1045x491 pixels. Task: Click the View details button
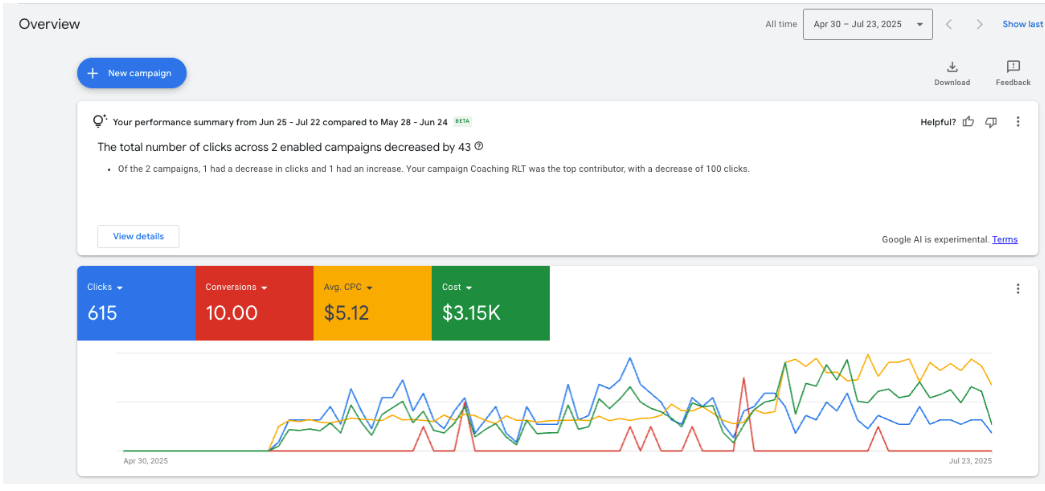[x=138, y=236]
